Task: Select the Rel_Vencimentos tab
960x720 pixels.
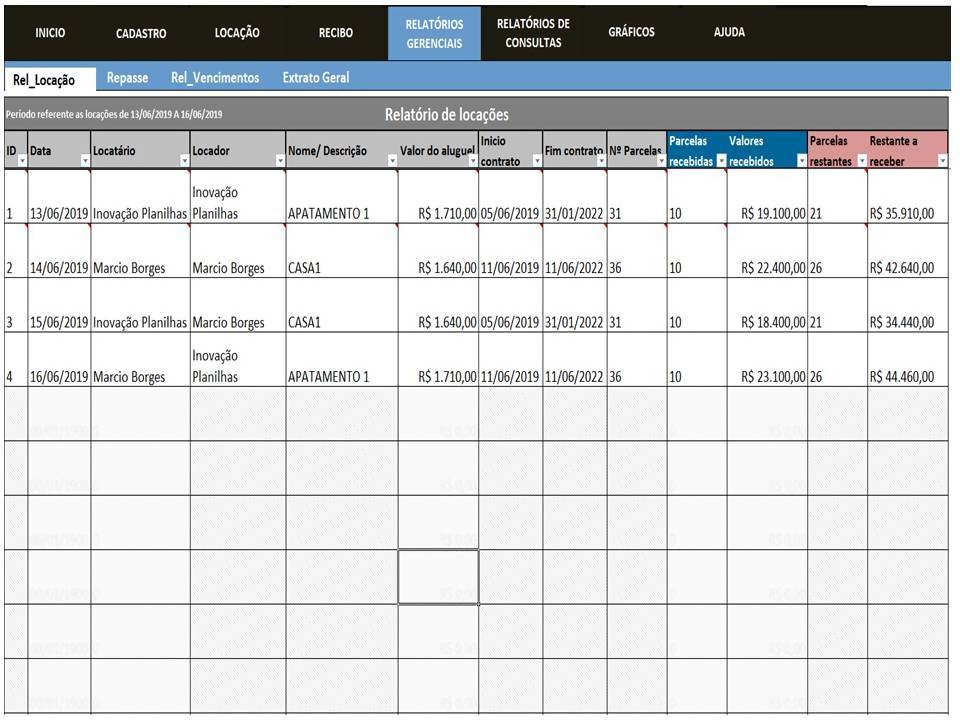Action: click(x=215, y=78)
